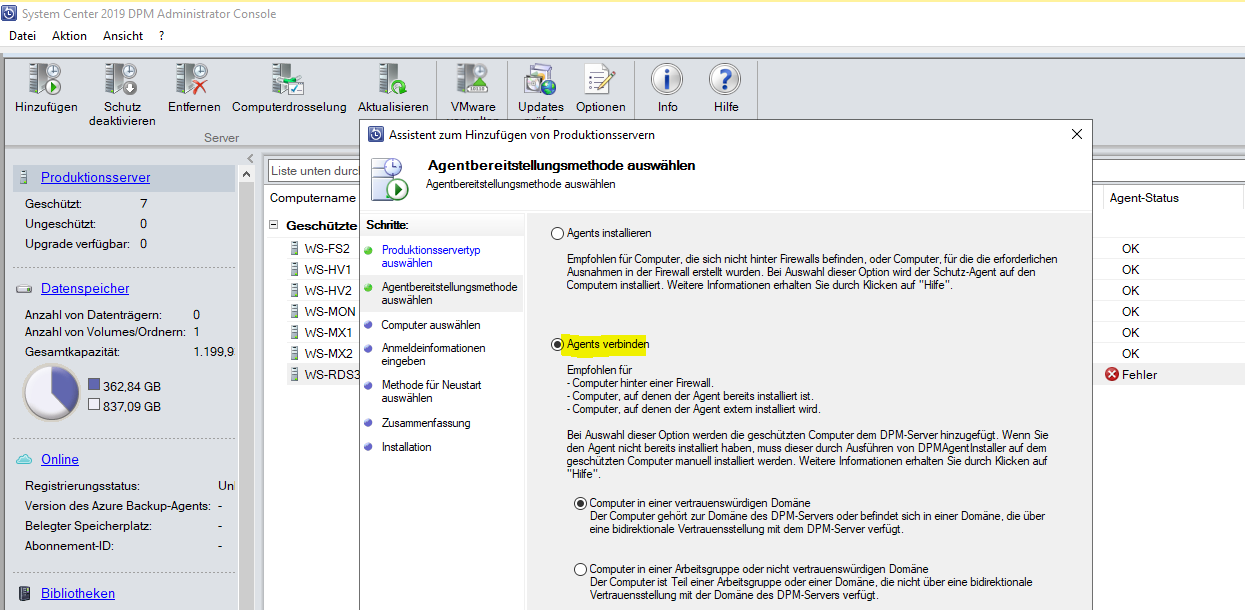Viewport: 1245px width, 610px height.
Task: Select step Agentbereitstellungsmethode auswählen in wizard
Action: (x=449, y=293)
